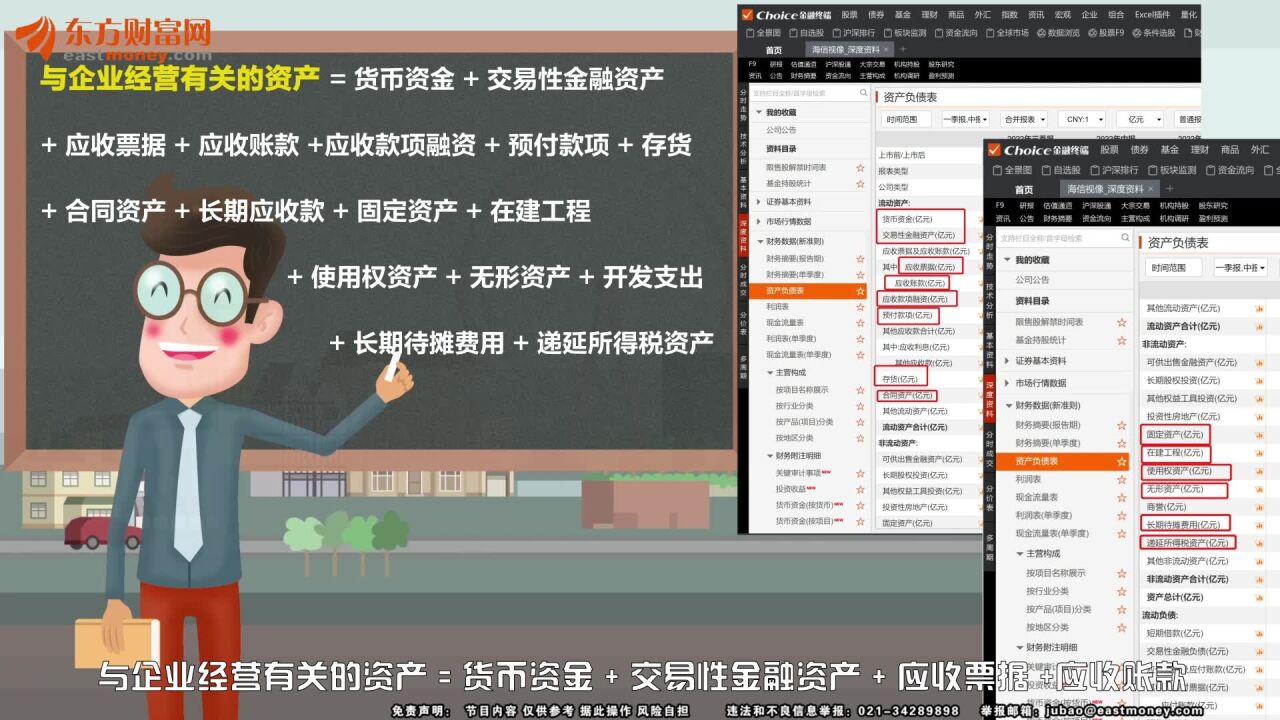Select 深度资料 vertical tab in rear window
This screenshot has width=1280, height=720.
(x=743, y=233)
